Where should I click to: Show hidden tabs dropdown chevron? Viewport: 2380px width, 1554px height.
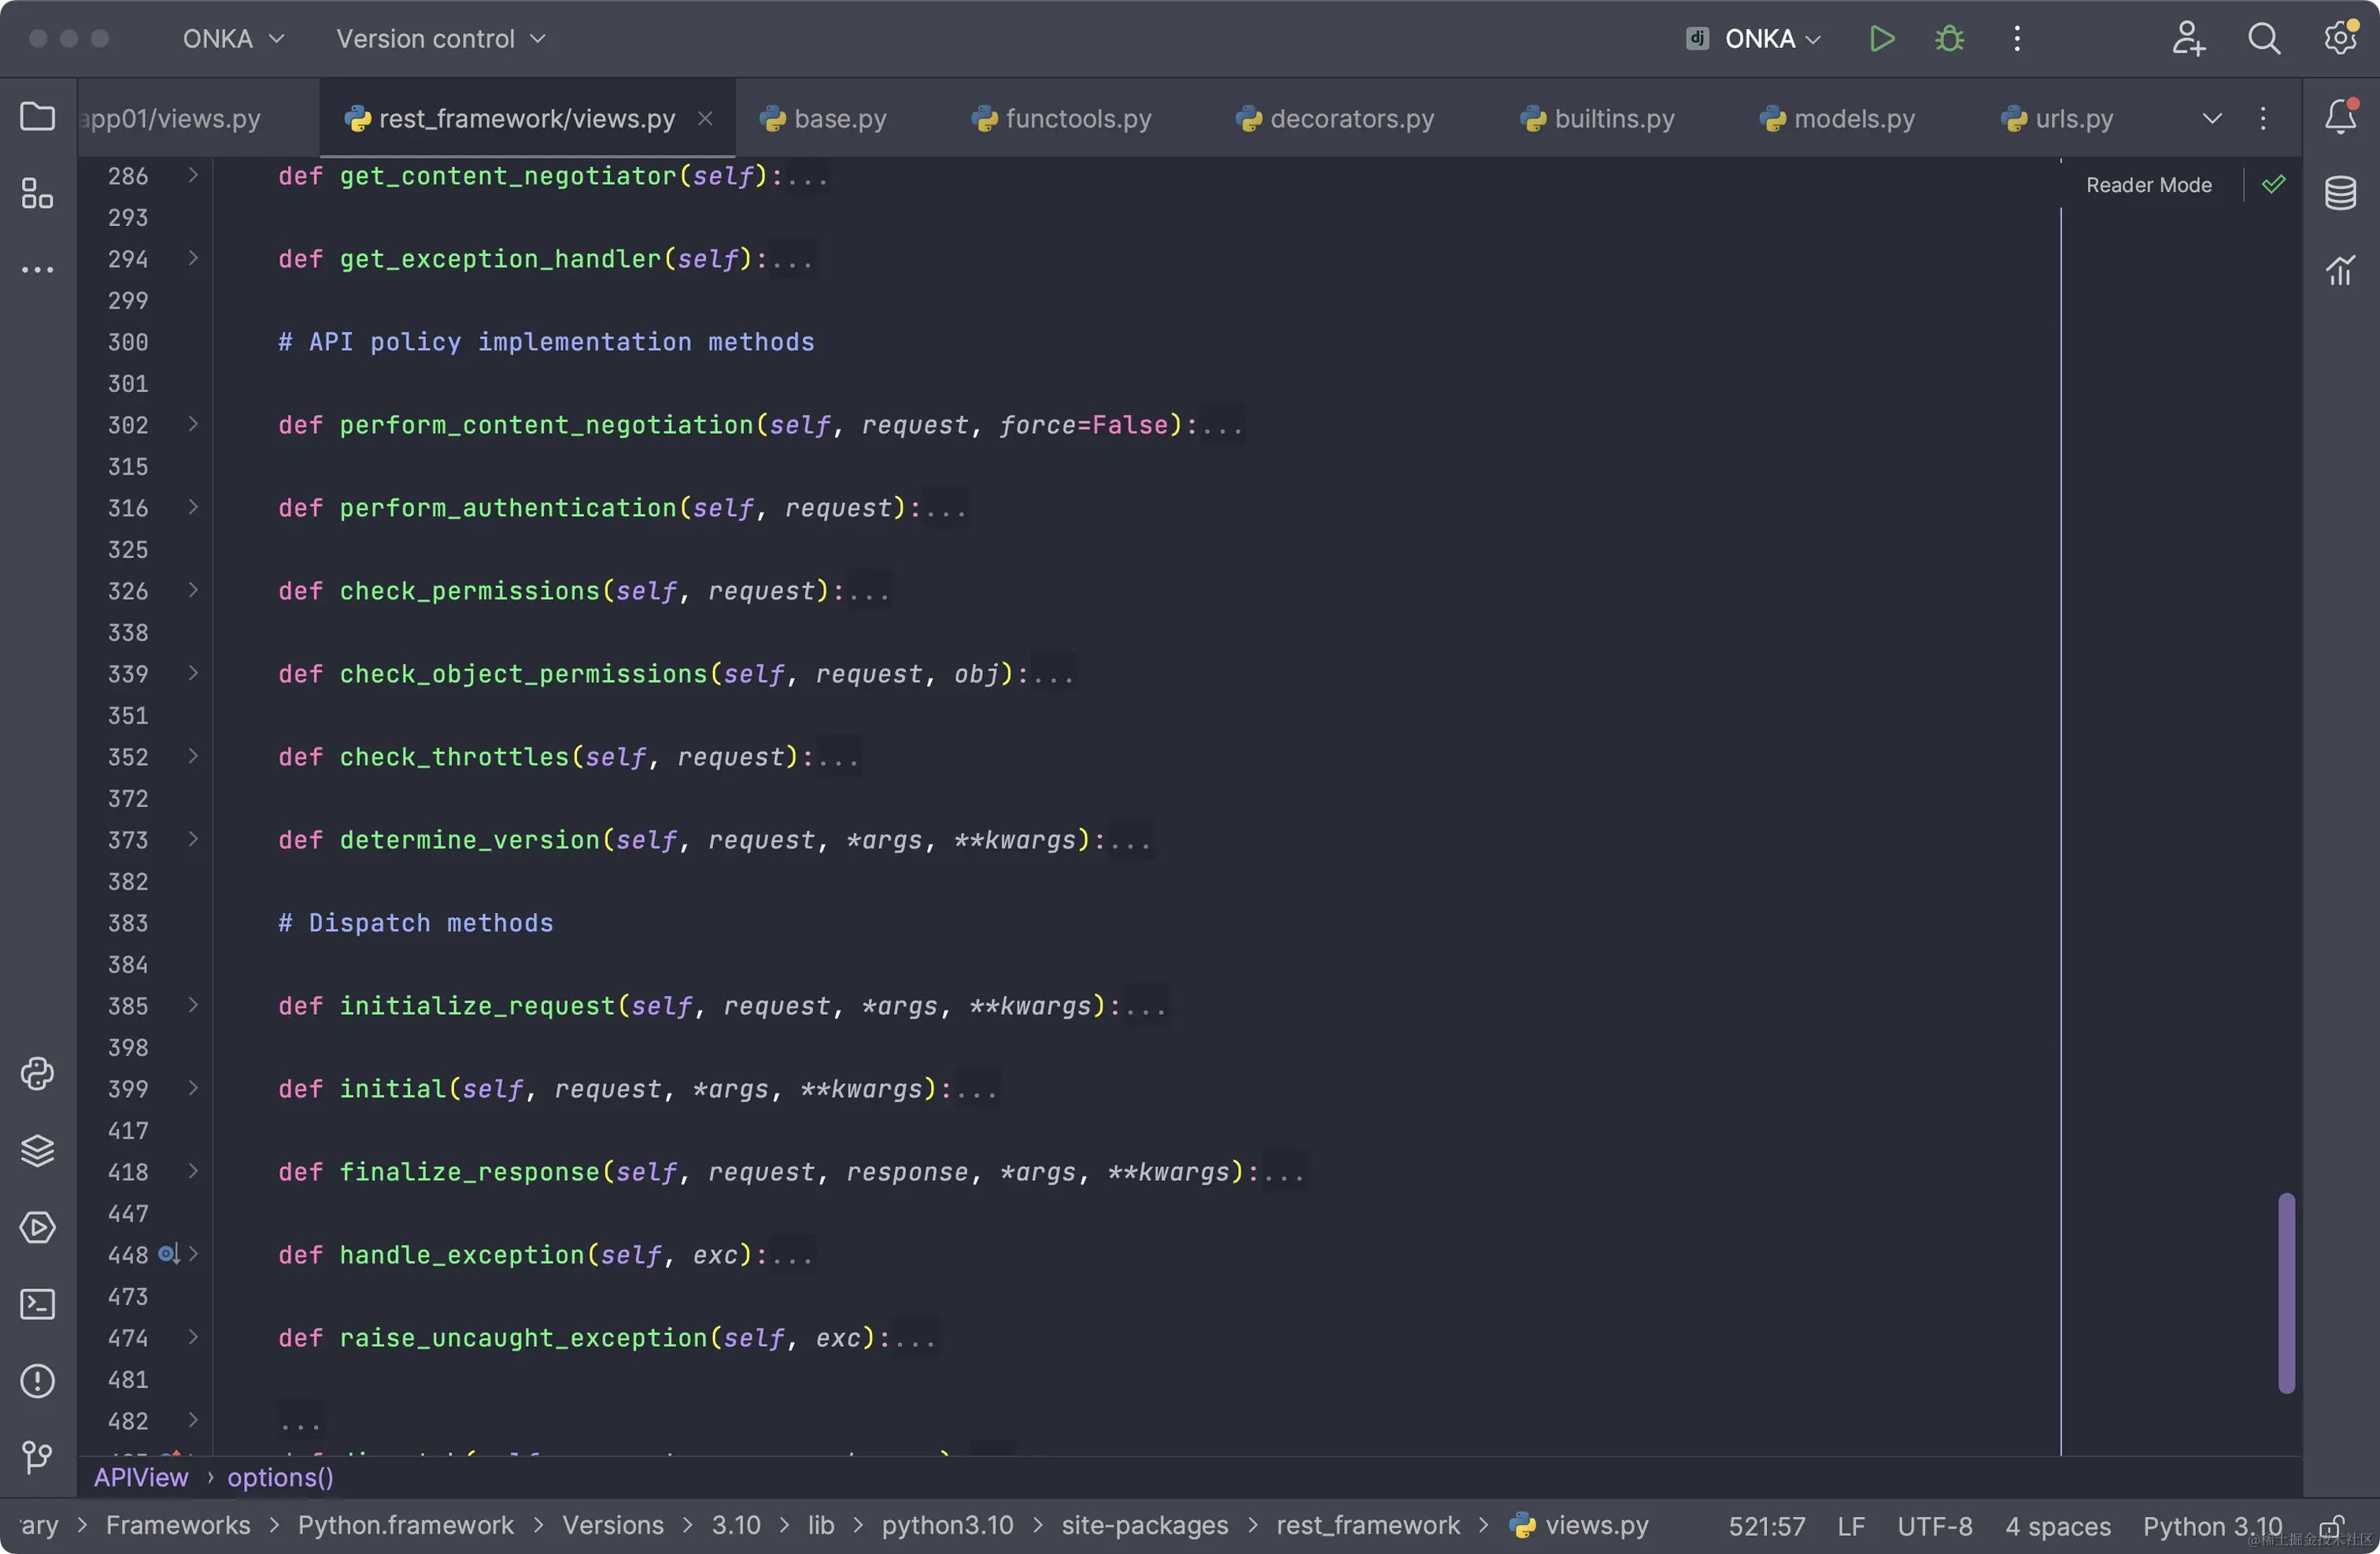coord(2212,119)
